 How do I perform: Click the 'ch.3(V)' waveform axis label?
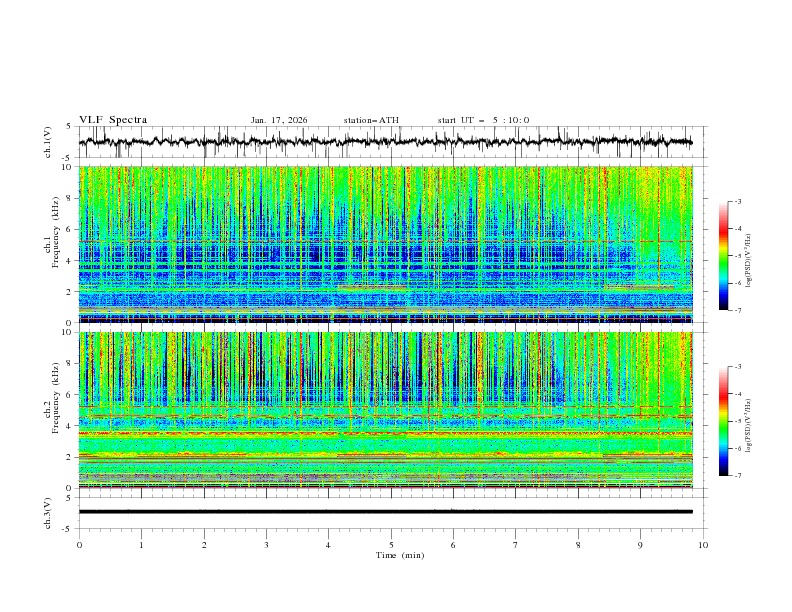[x=48, y=513]
